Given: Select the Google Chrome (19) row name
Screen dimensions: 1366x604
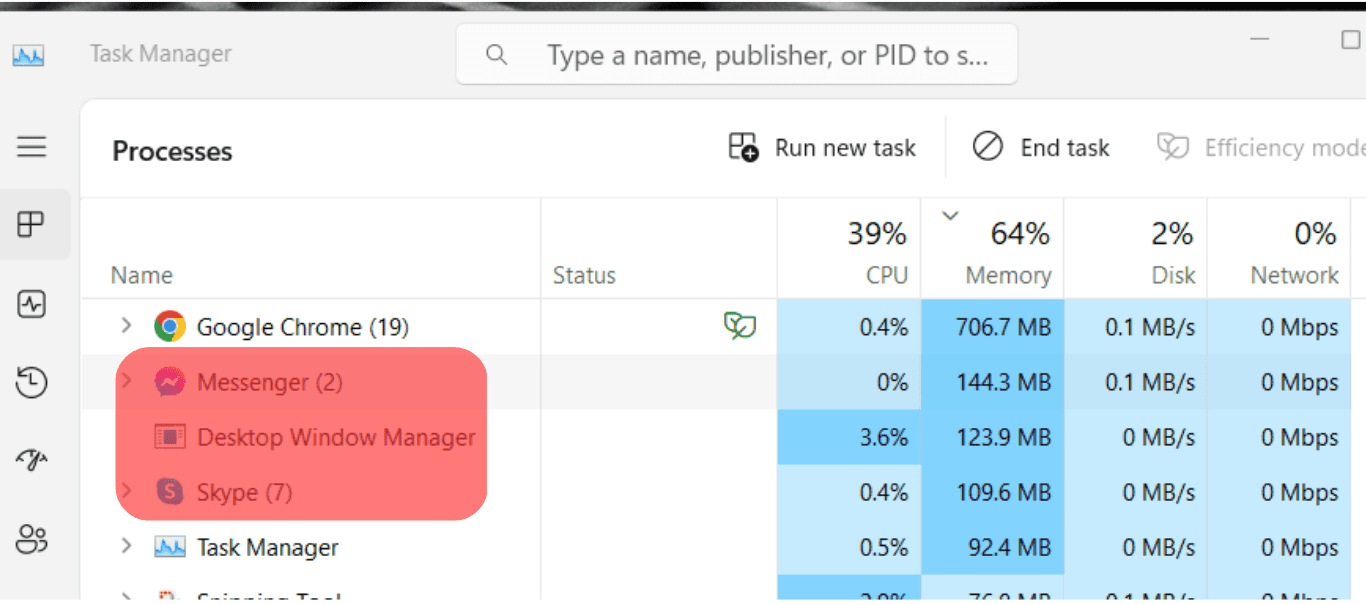Looking at the screenshot, I should [x=303, y=327].
